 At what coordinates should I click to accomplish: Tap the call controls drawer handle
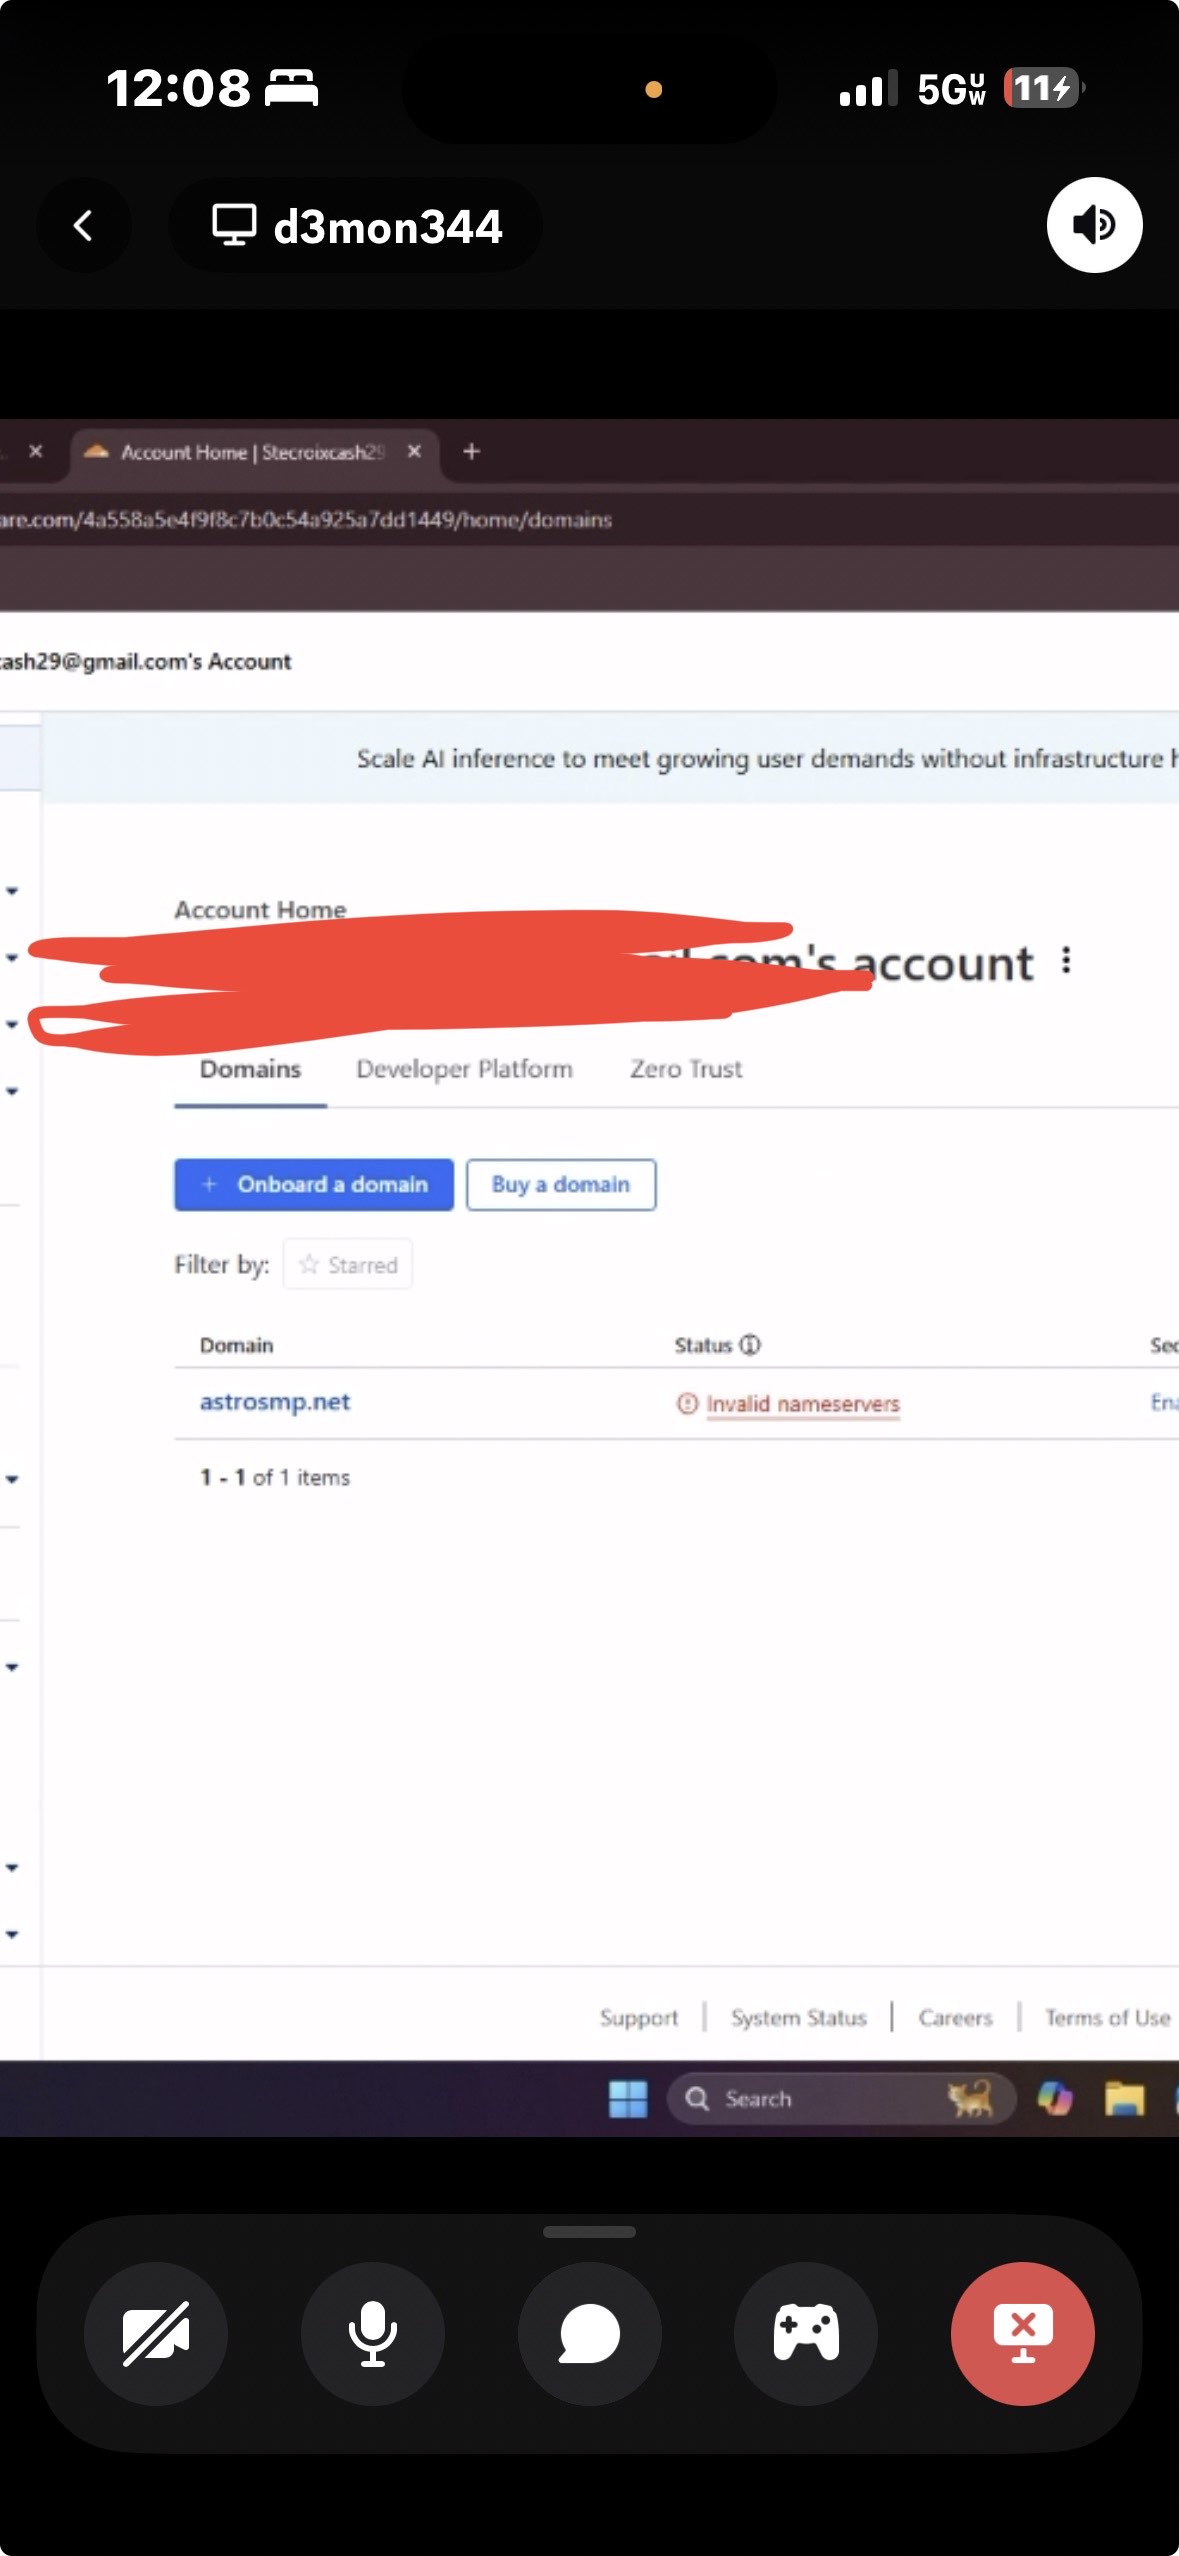pos(589,2231)
